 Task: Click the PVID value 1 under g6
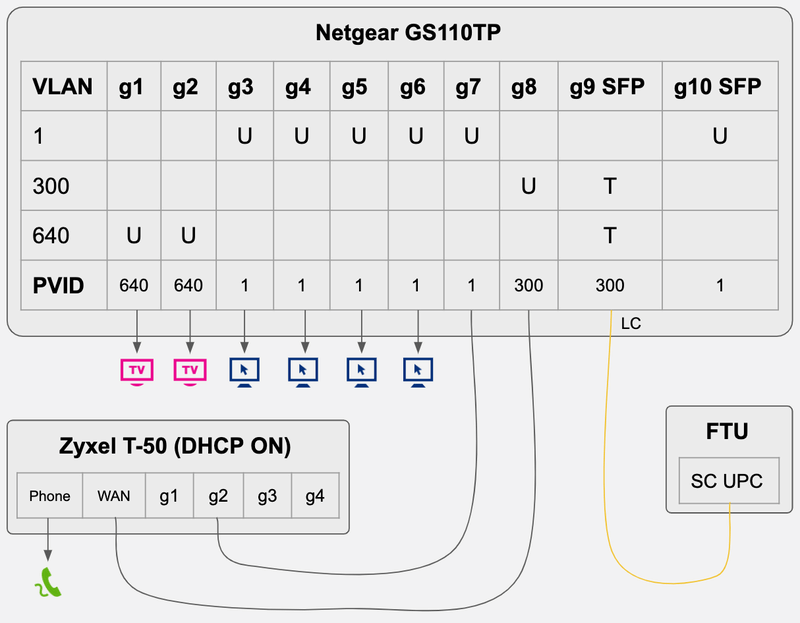coord(416,285)
